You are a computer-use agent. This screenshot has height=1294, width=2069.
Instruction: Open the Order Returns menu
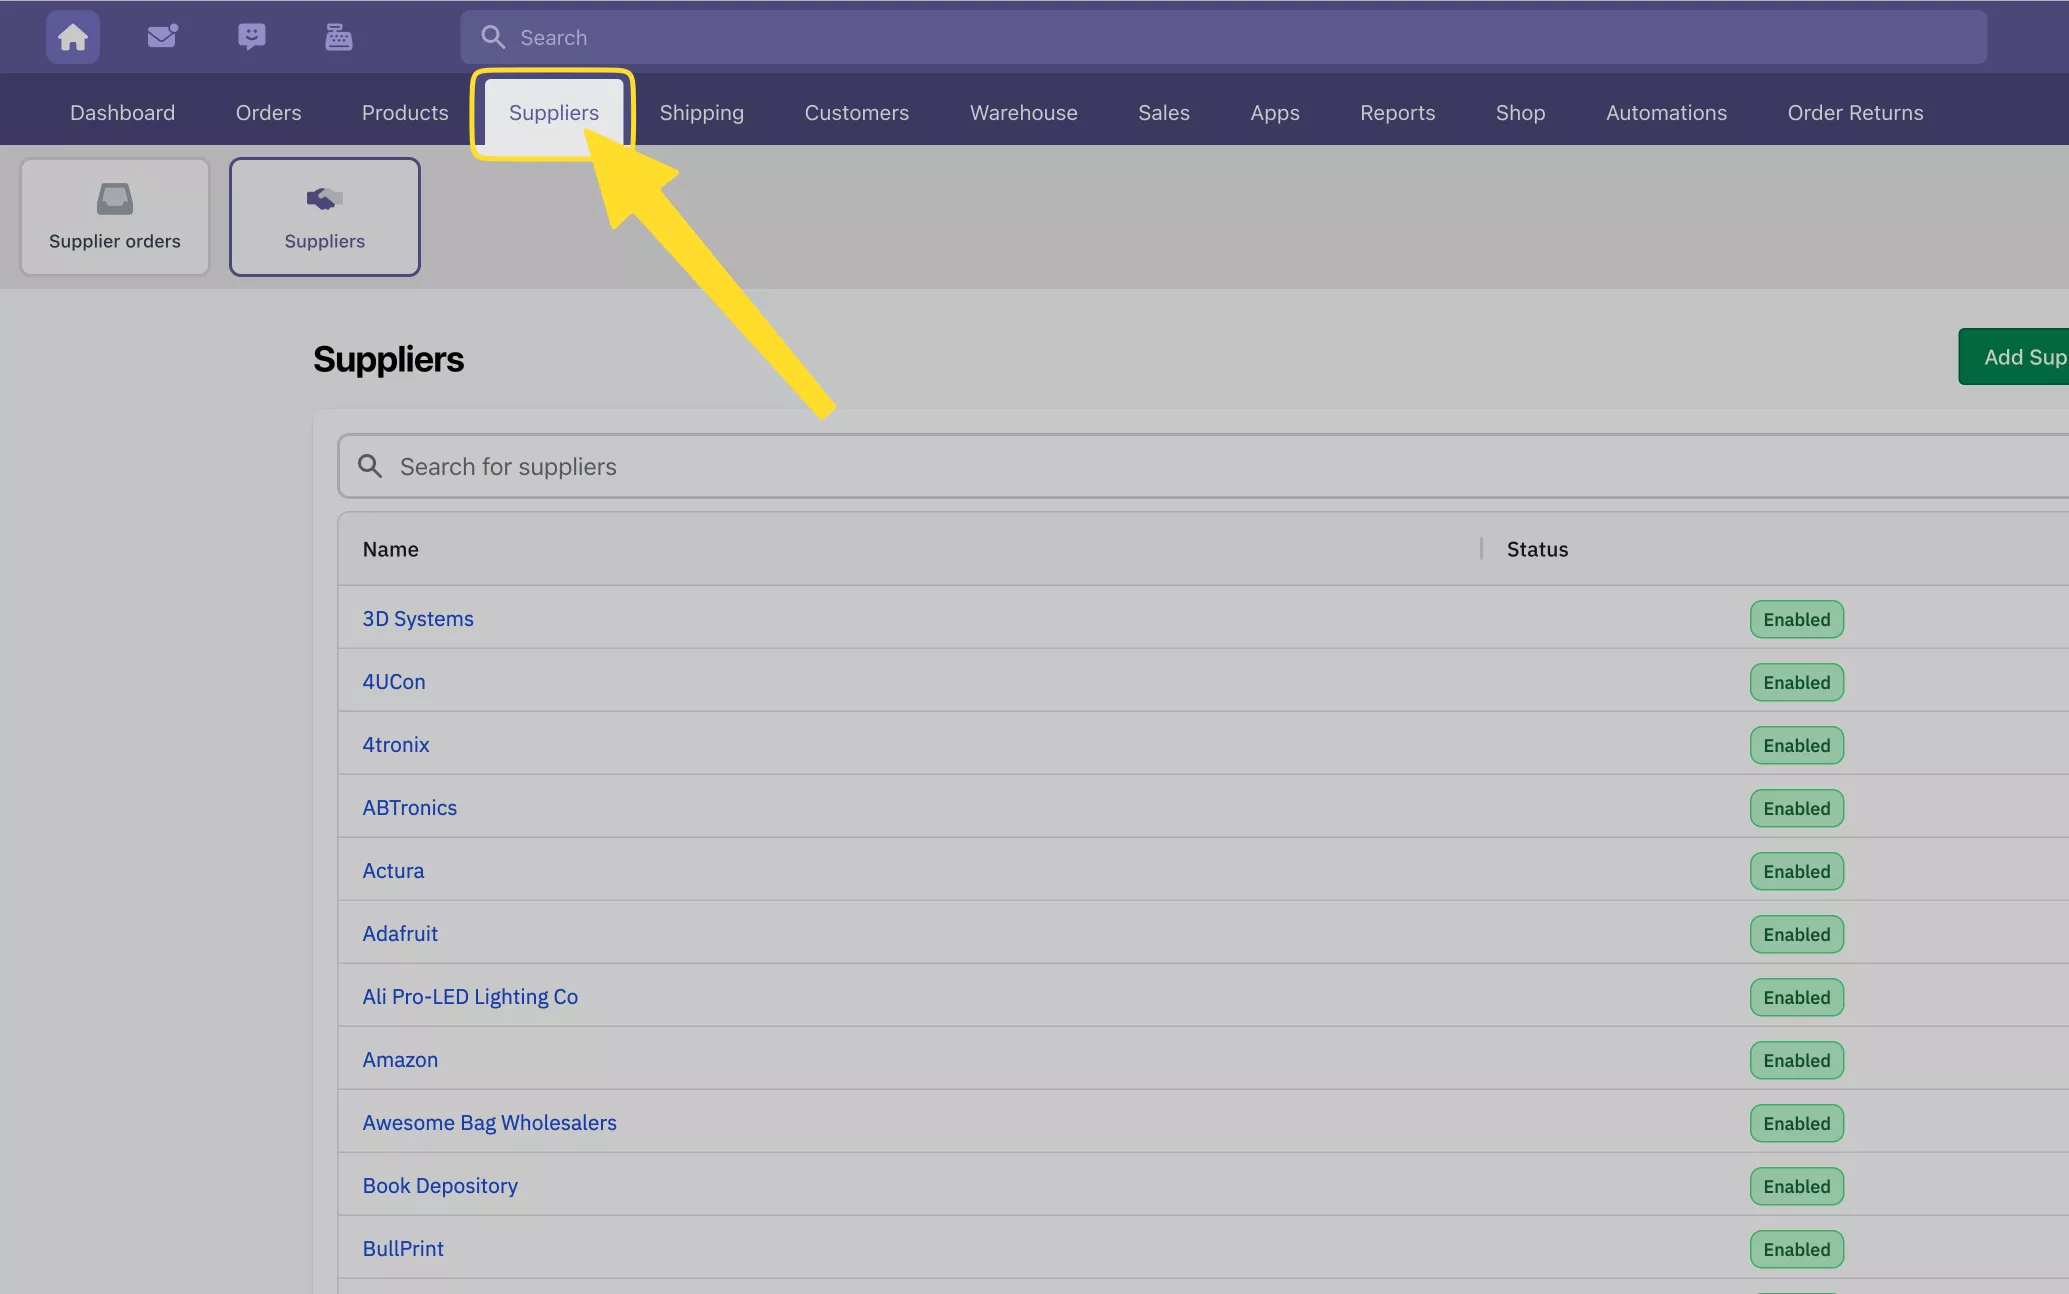pos(1855,113)
